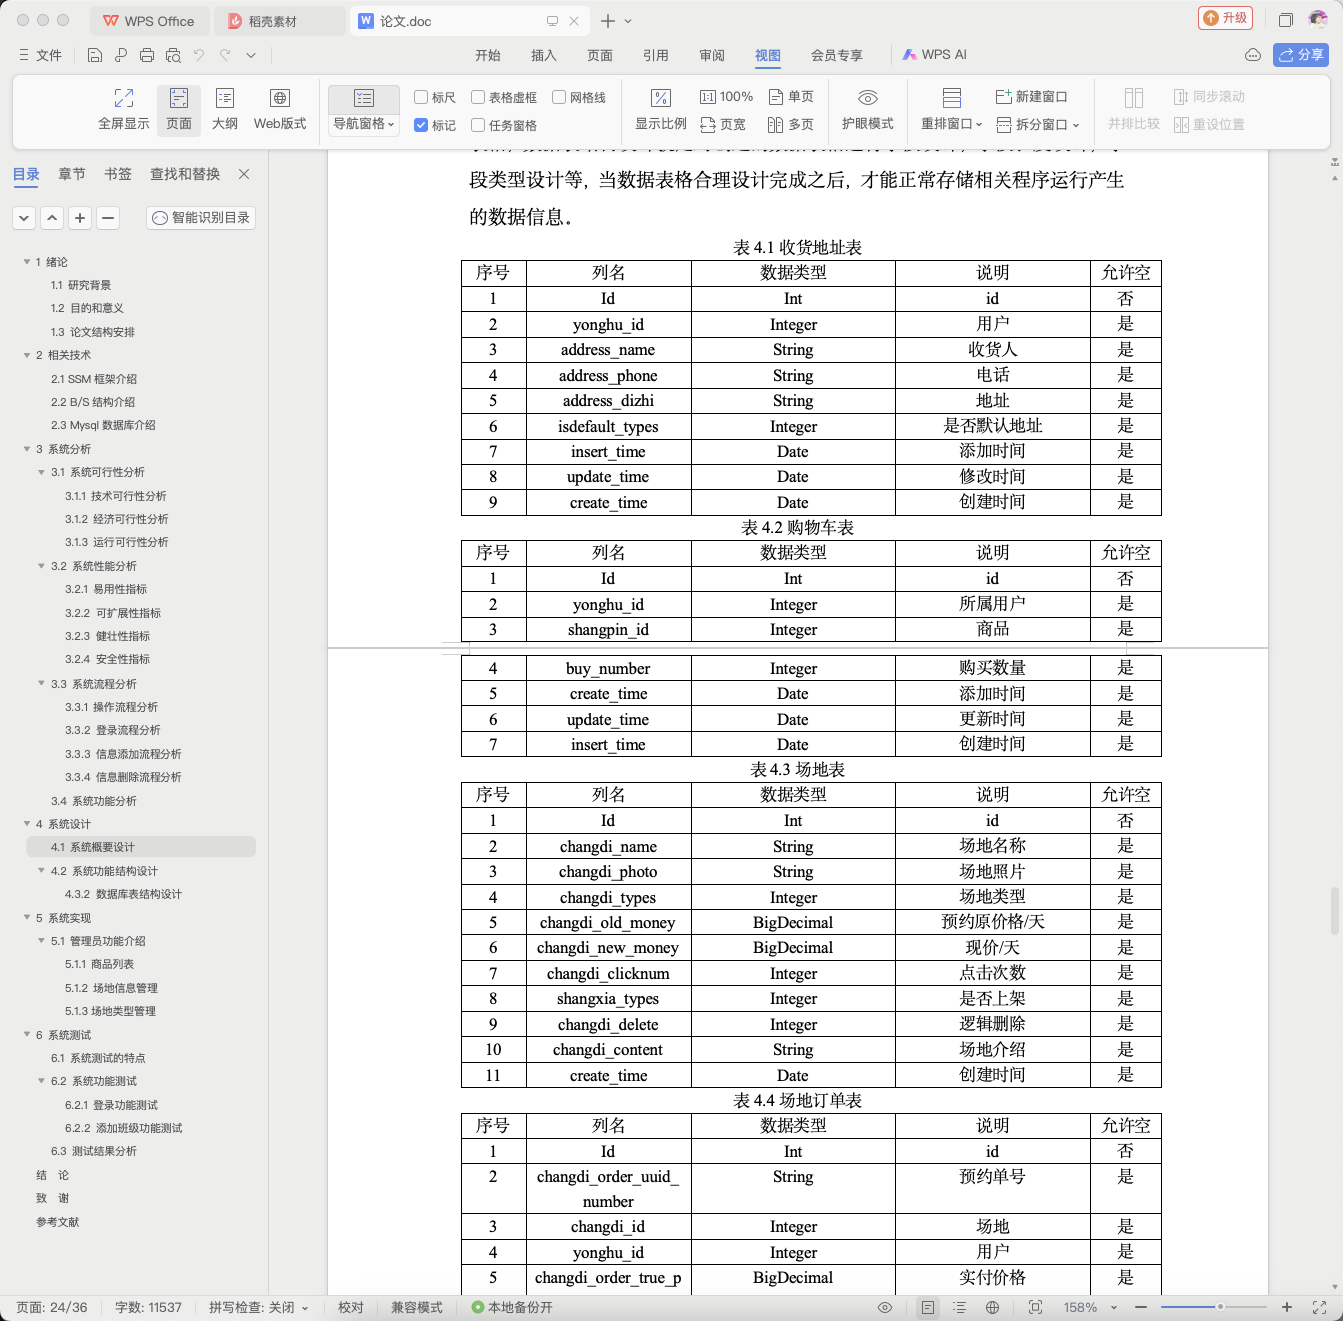Viewport: 1343px width, 1321px height.
Task: Click the print icon in quick toolbar
Action: tap(147, 55)
